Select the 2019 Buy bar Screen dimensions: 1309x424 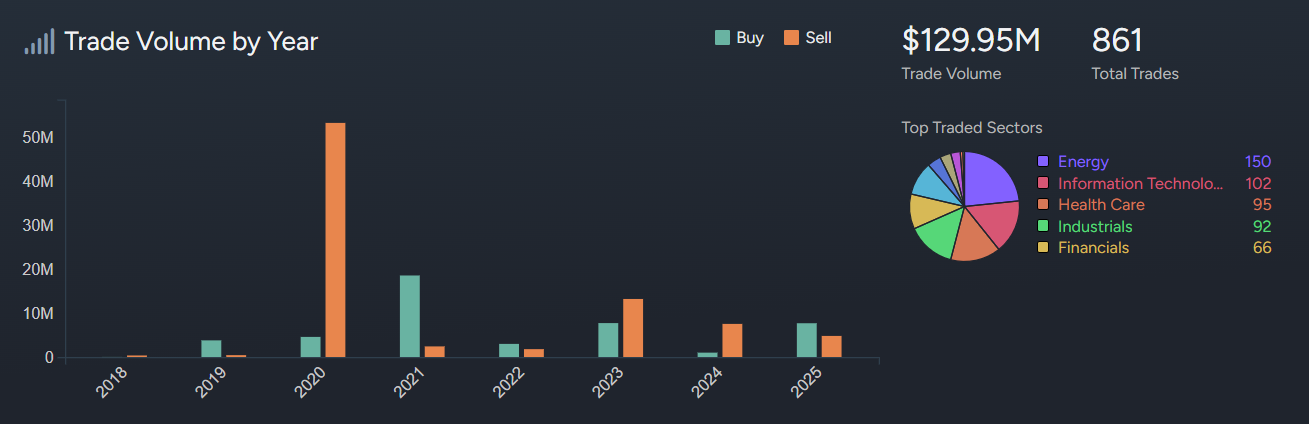pos(211,348)
